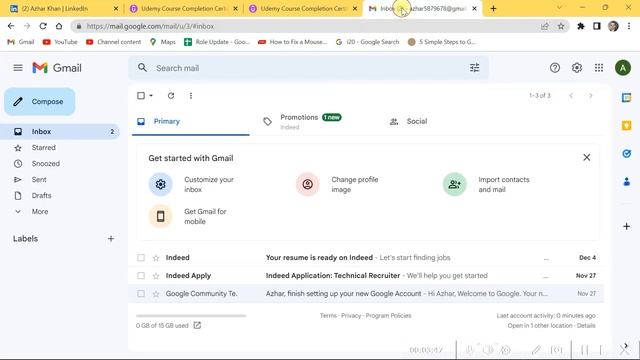The width and height of the screenshot is (640, 360).
Task: Open storage management external link icon
Action: click(197, 325)
